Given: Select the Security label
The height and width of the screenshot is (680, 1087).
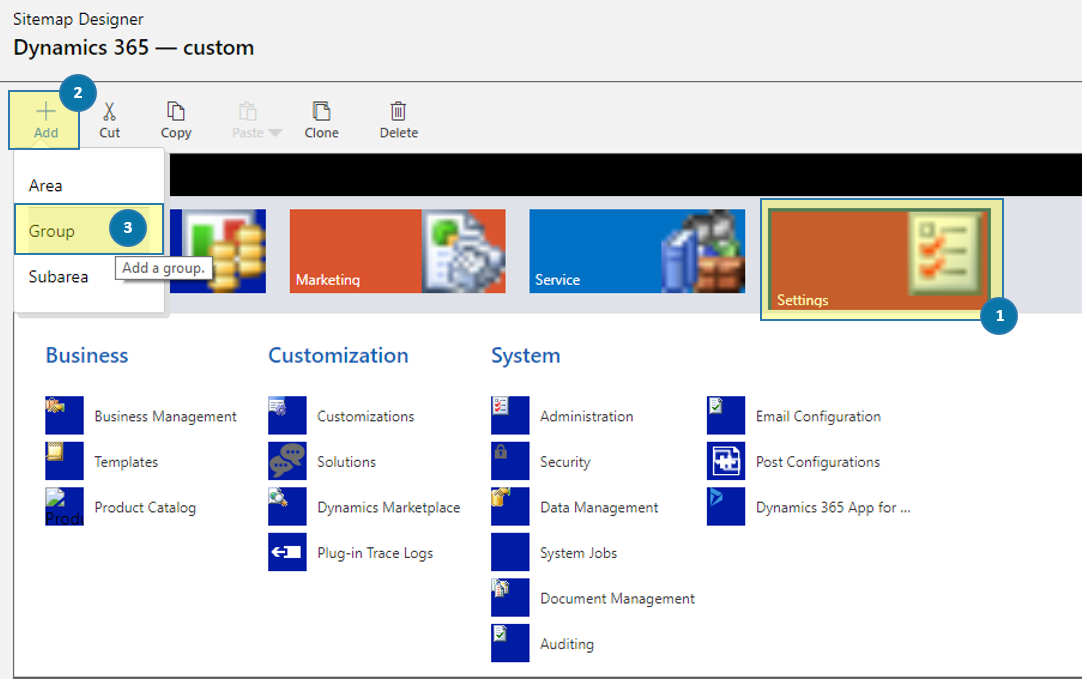Looking at the screenshot, I should tap(565, 462).
